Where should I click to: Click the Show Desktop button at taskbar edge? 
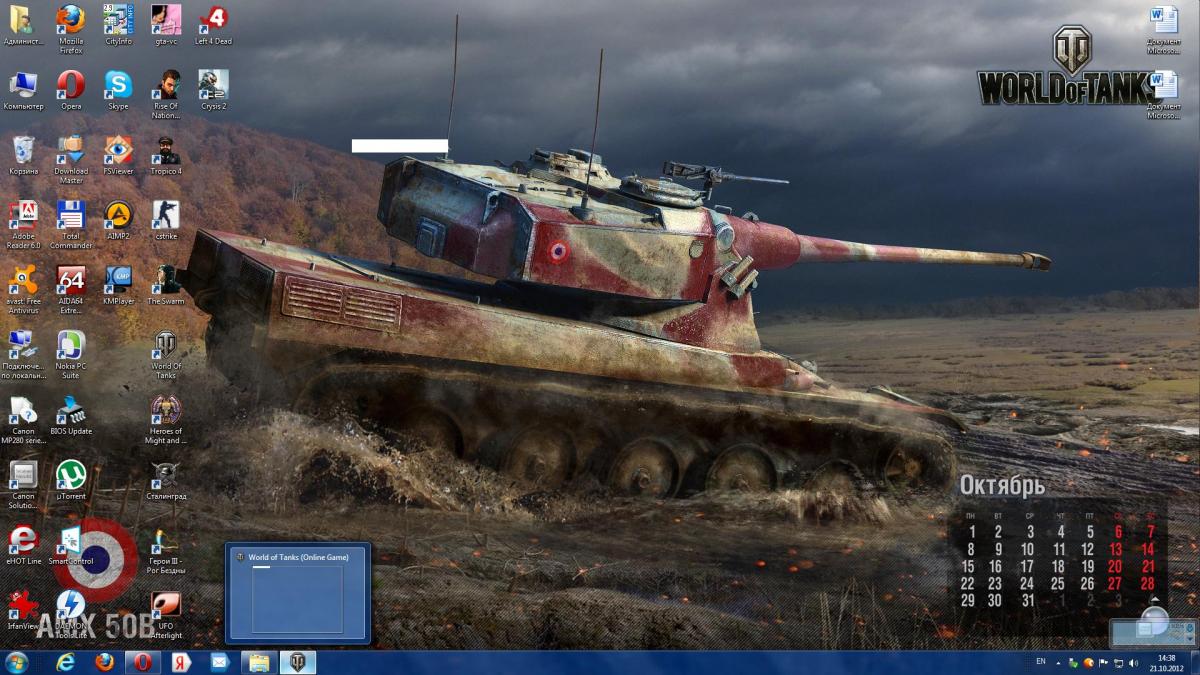[x=1193, y=662]
